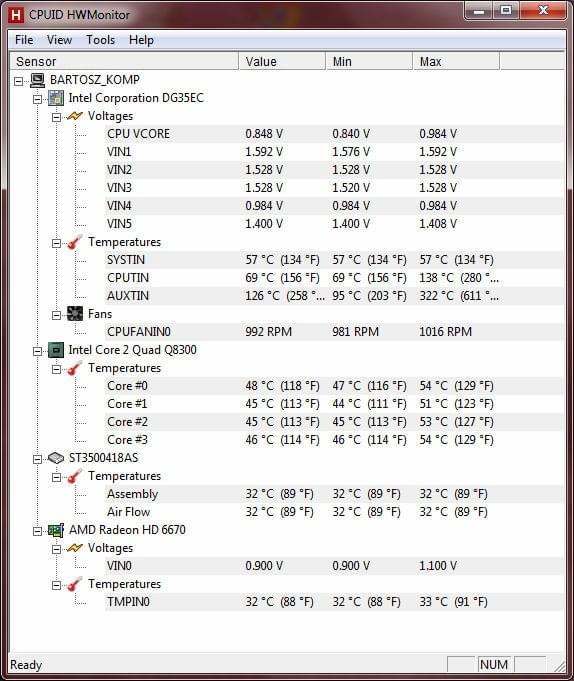Click the lightning icon above the VIN0 row
Image resolution: width=574 pixels, height=681 pixels.
click(x=75, y=548)
